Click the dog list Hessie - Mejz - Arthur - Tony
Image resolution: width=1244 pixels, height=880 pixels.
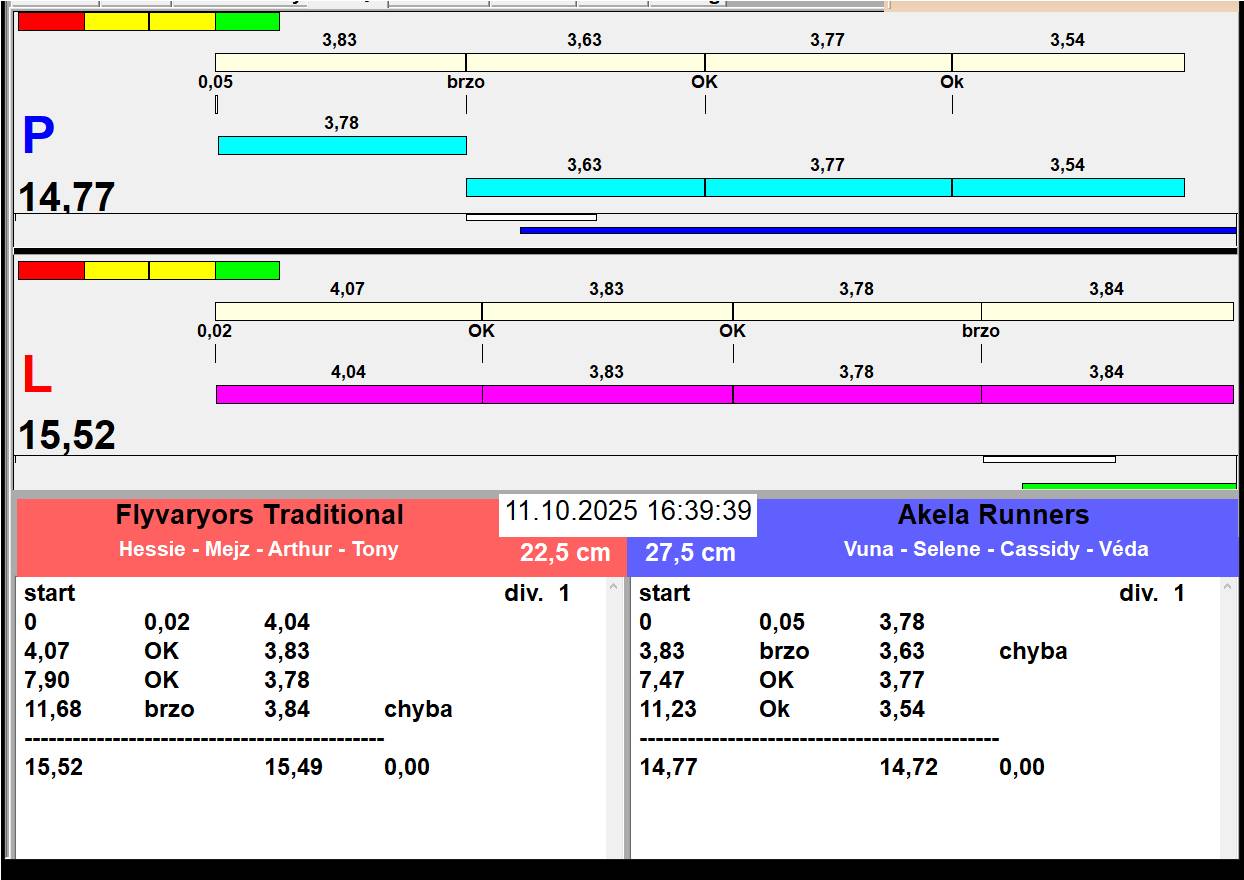point(259,549)
